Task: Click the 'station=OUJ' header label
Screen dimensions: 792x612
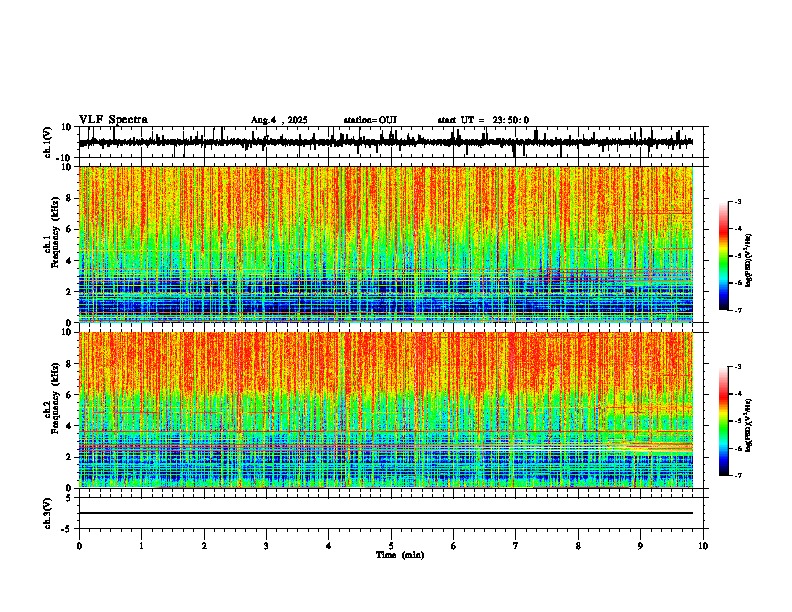Action: click(x=370, y=120)
